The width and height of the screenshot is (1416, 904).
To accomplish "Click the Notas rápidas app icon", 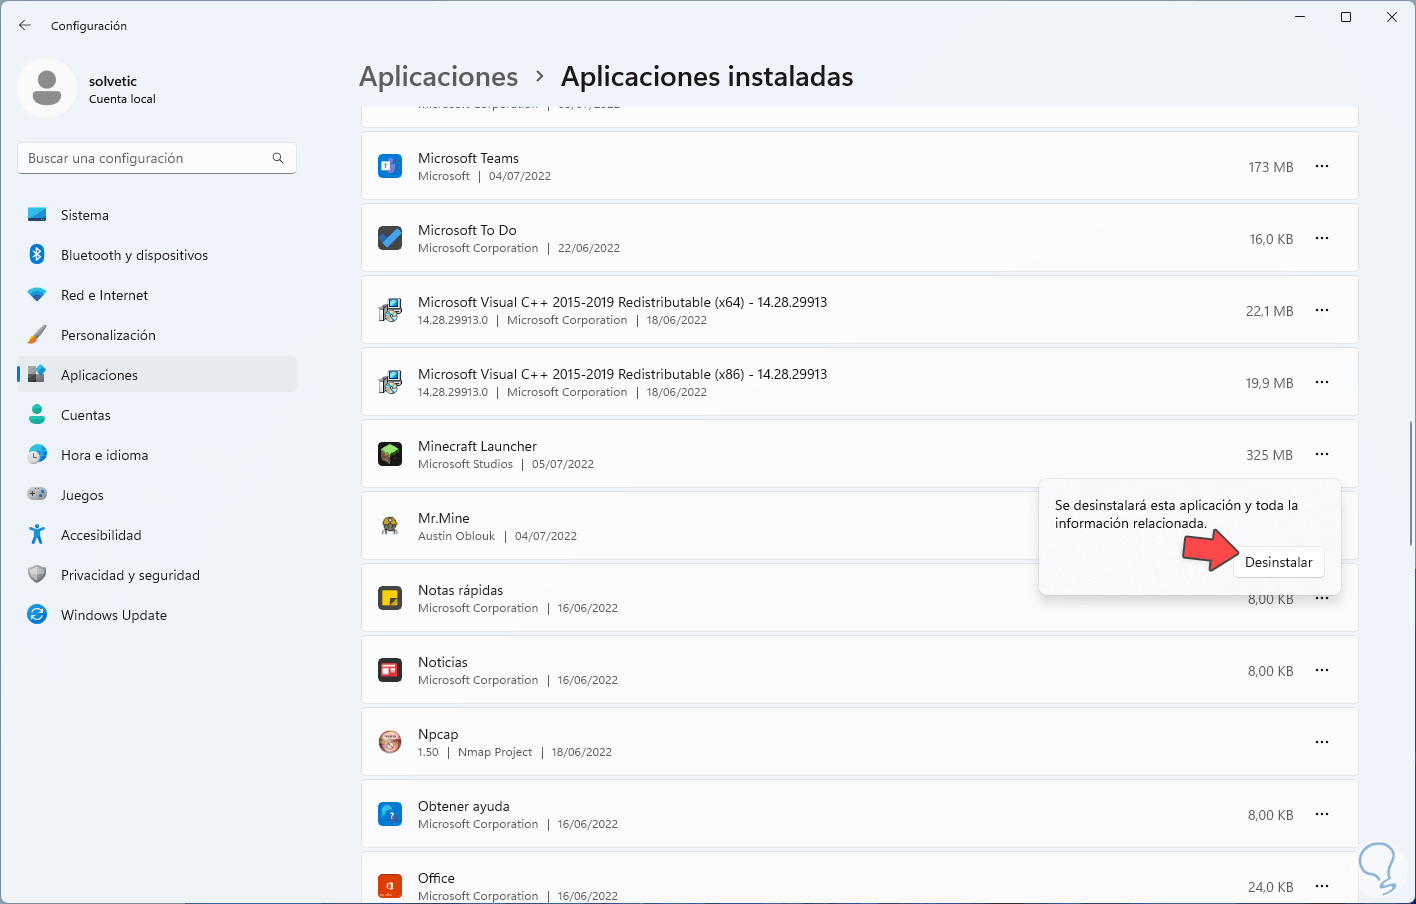I will tap(390, 598).
